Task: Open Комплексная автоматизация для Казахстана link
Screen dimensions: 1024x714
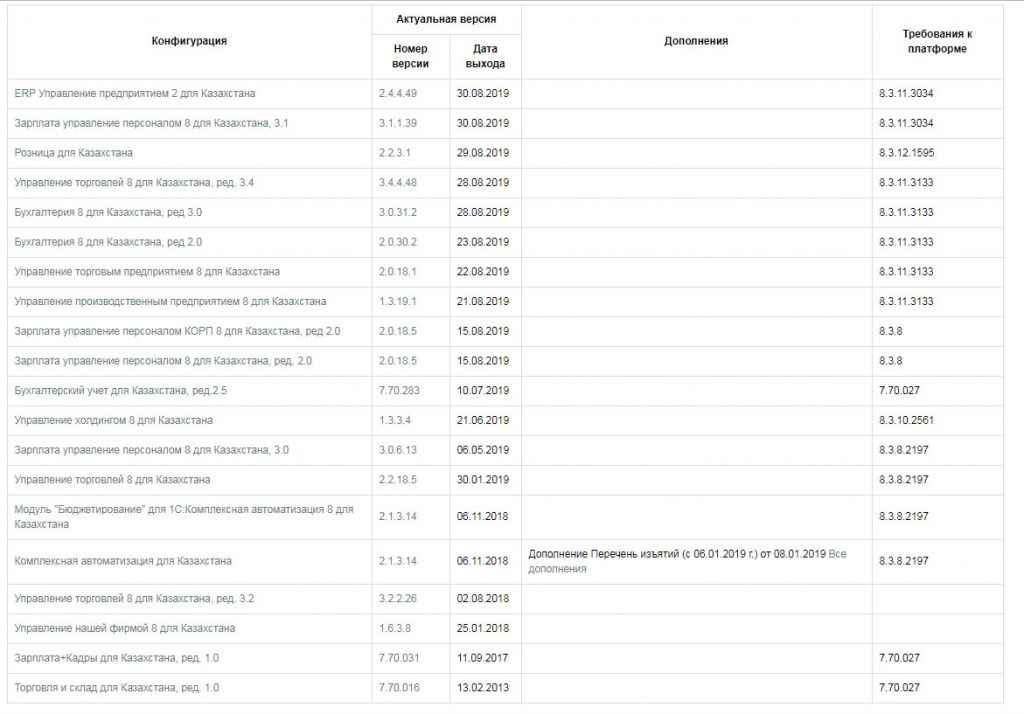Action: [x=123, y=561]
